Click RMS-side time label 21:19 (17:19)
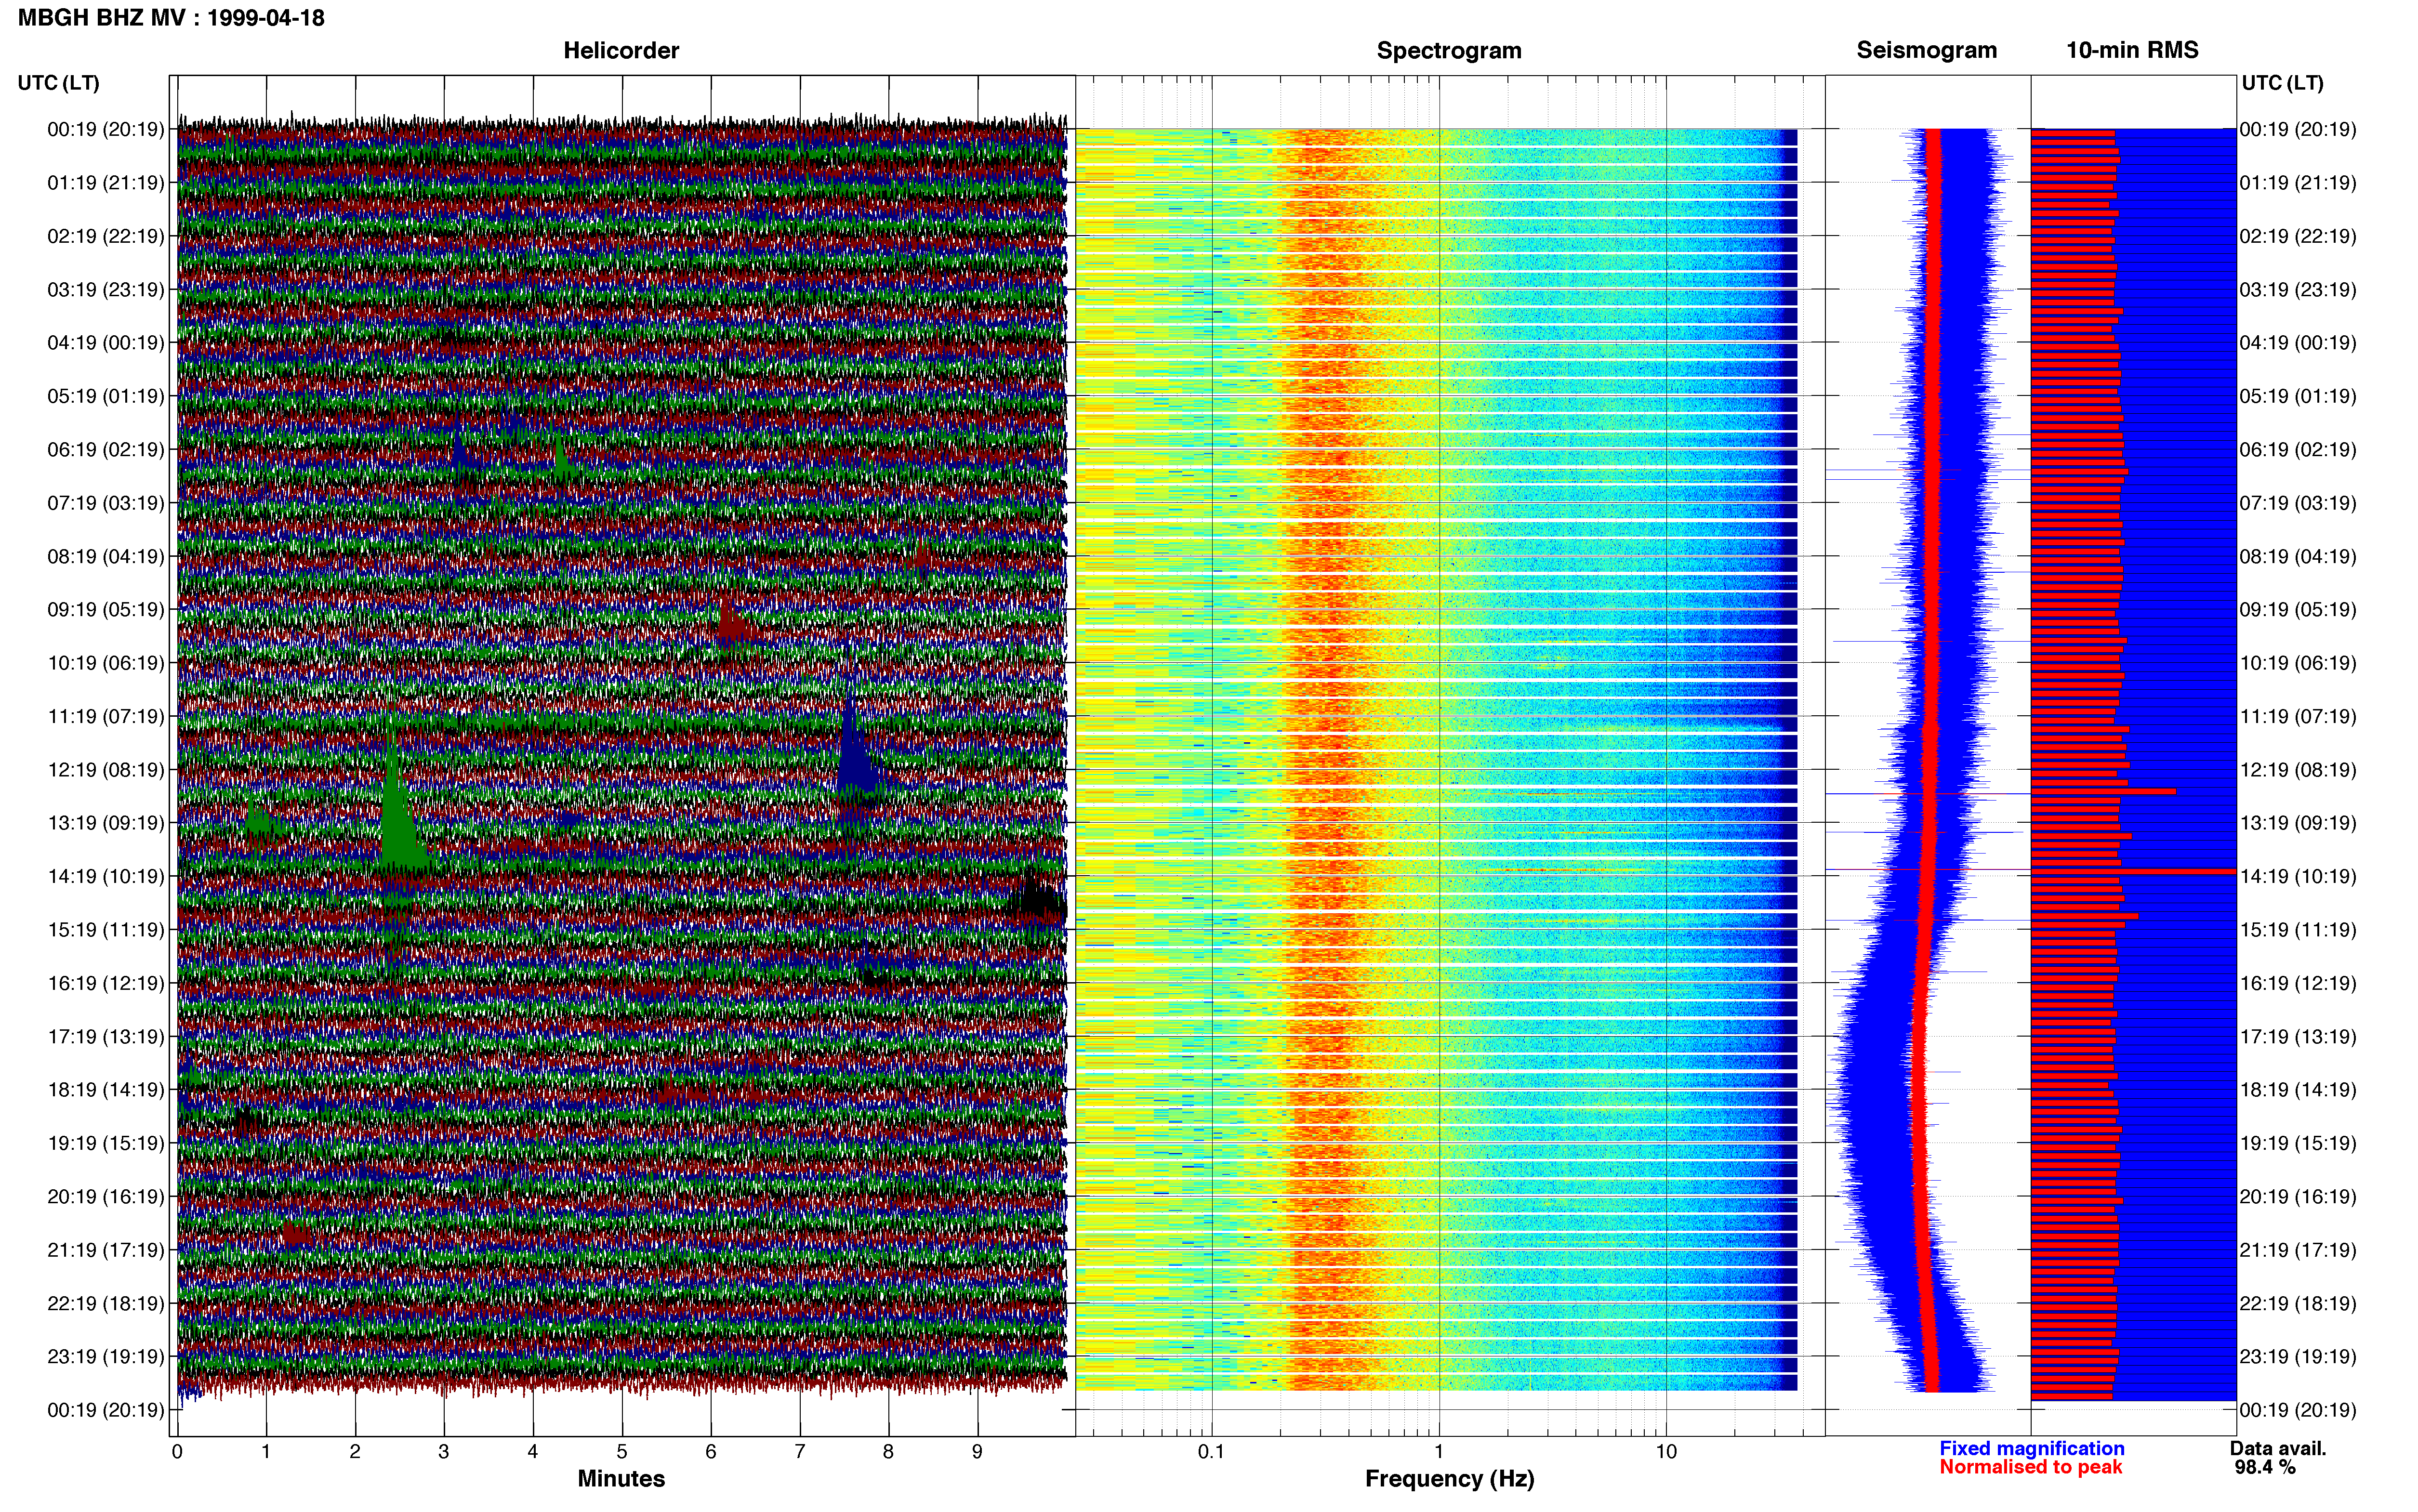 tap(2298, 1250)
